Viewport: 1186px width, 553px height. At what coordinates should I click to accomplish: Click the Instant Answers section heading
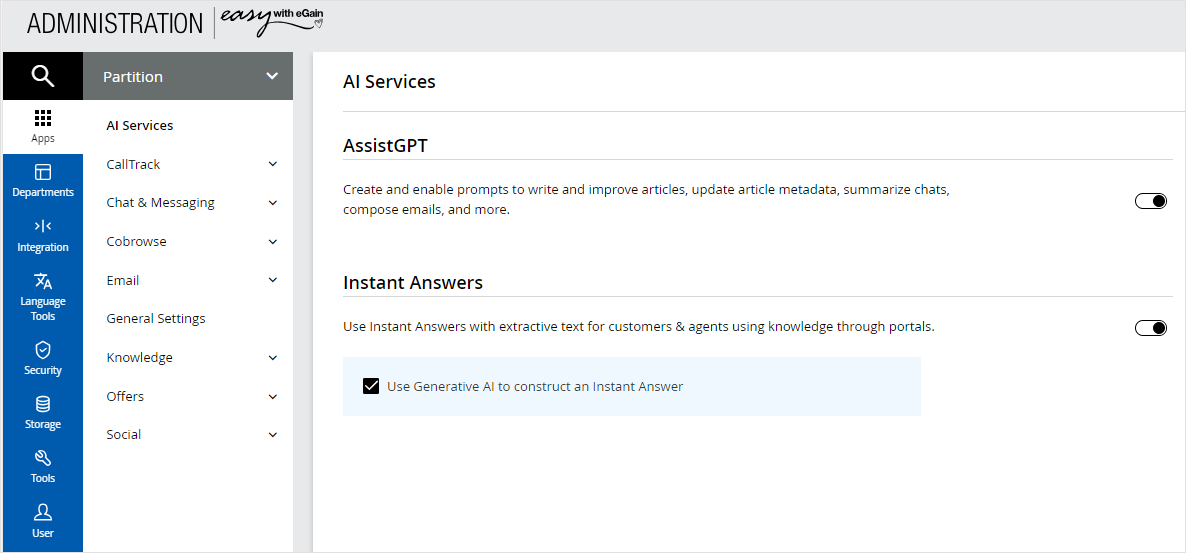point(413,283)
